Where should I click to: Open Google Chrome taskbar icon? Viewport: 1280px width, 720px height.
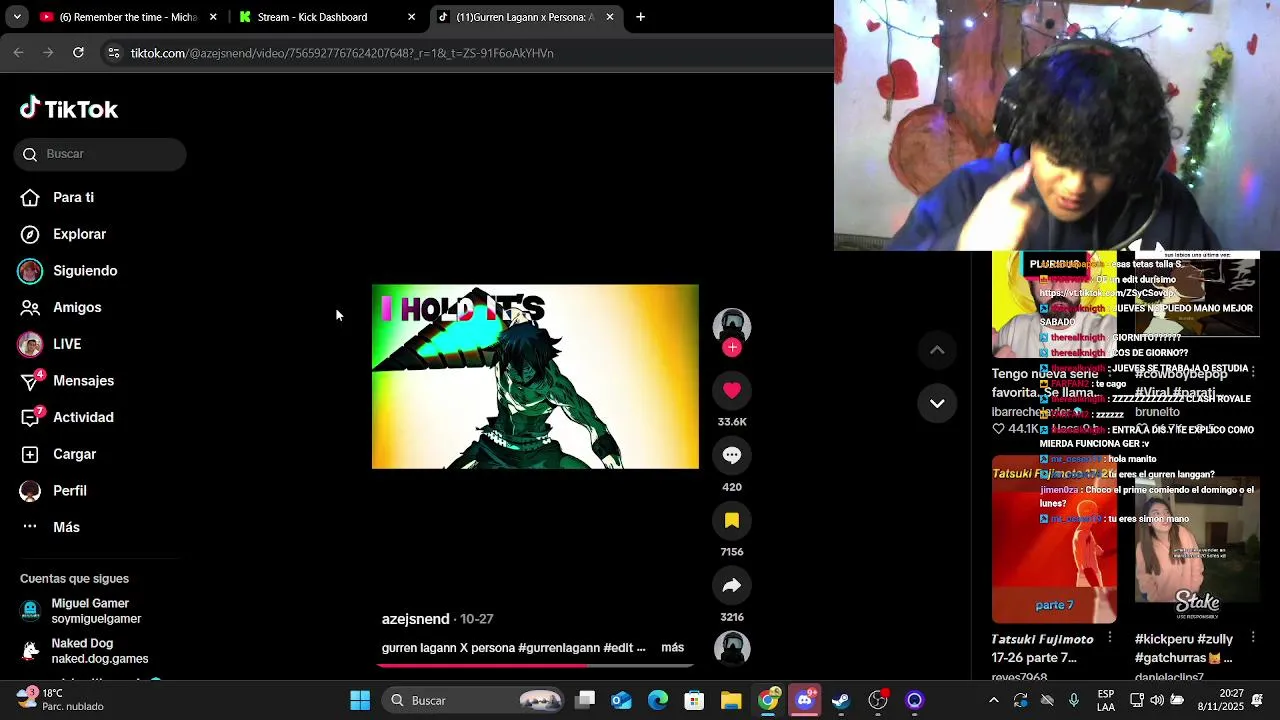[768, 700]
